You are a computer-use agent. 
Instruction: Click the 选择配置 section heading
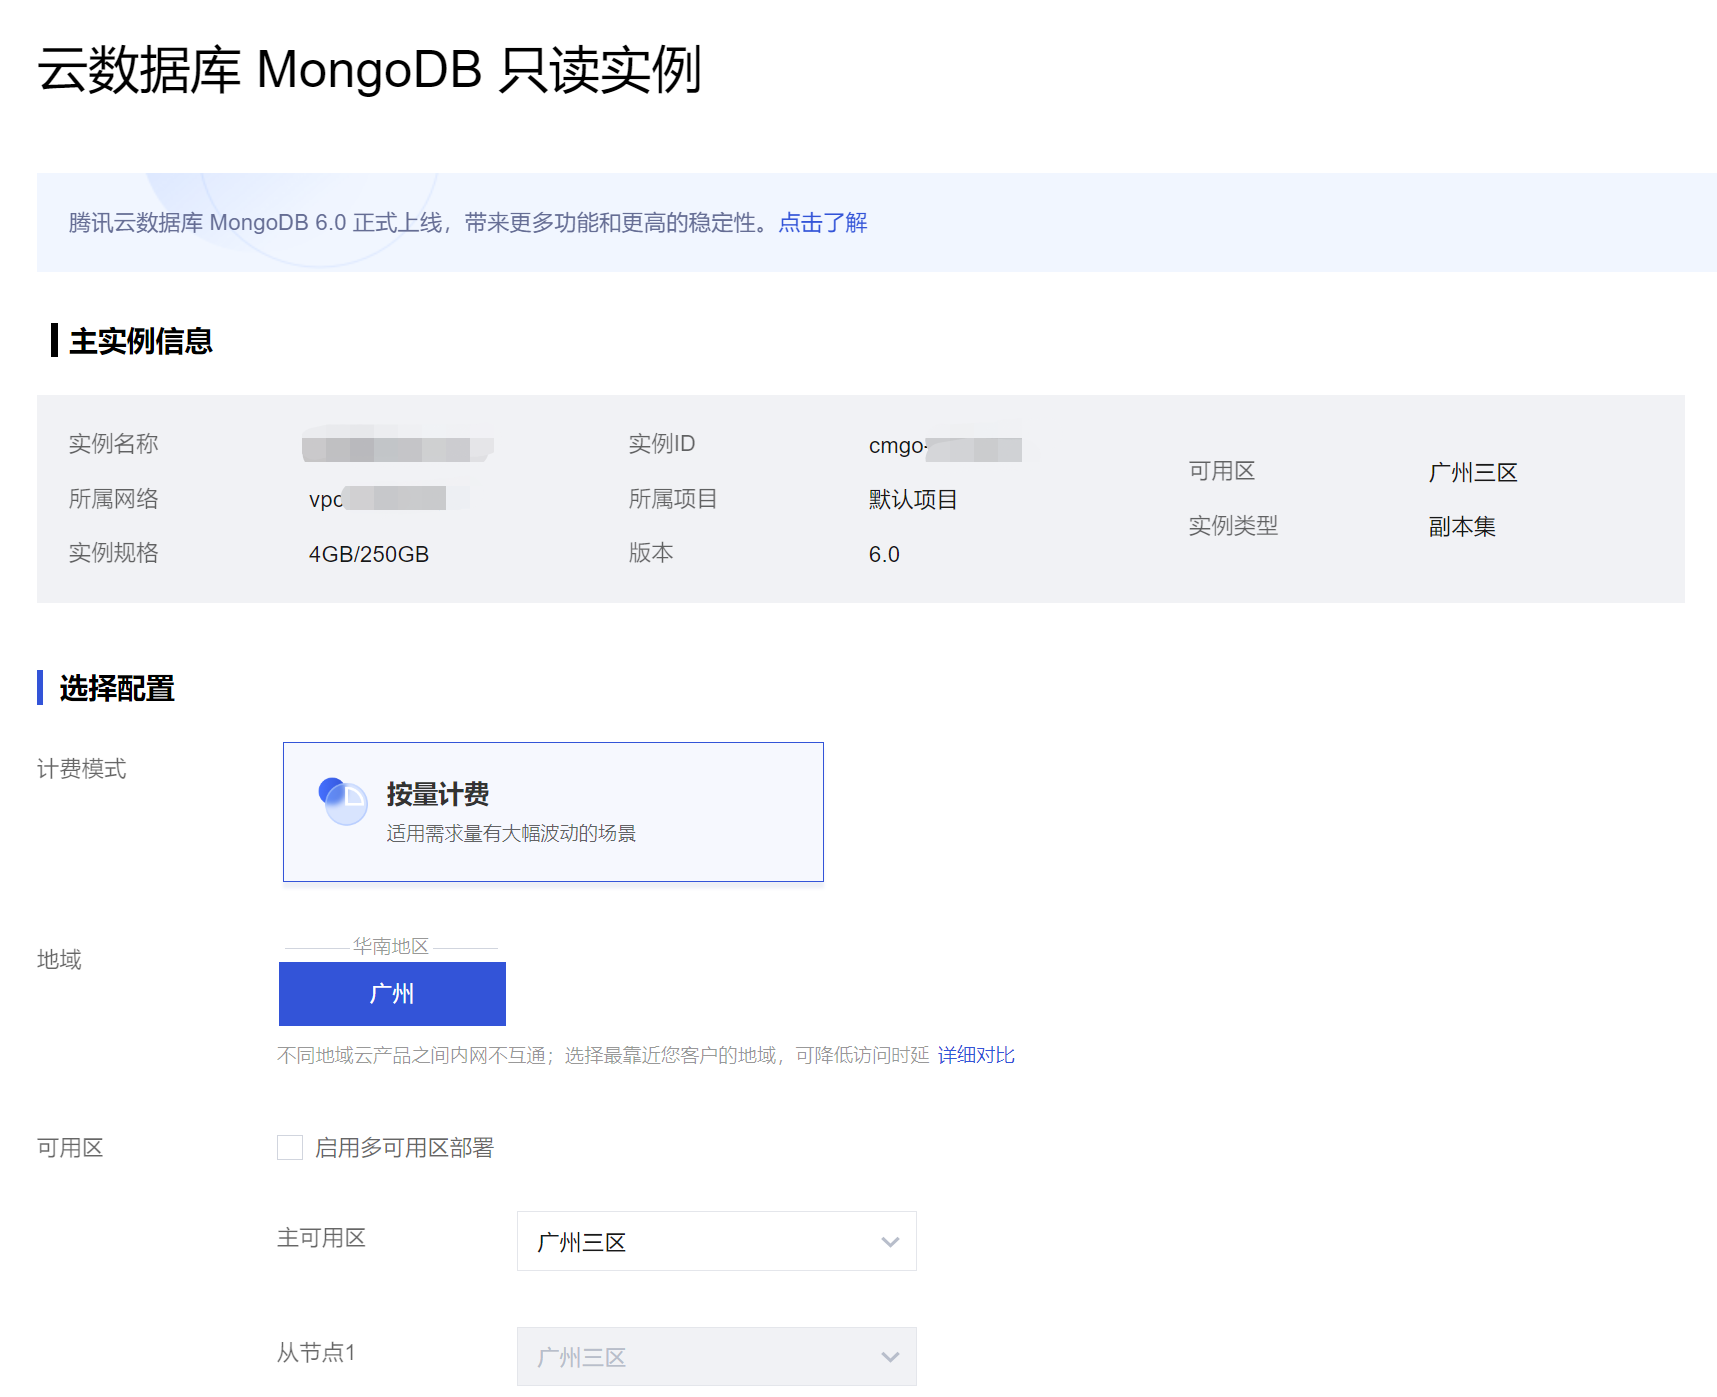(x=117, y=688)
